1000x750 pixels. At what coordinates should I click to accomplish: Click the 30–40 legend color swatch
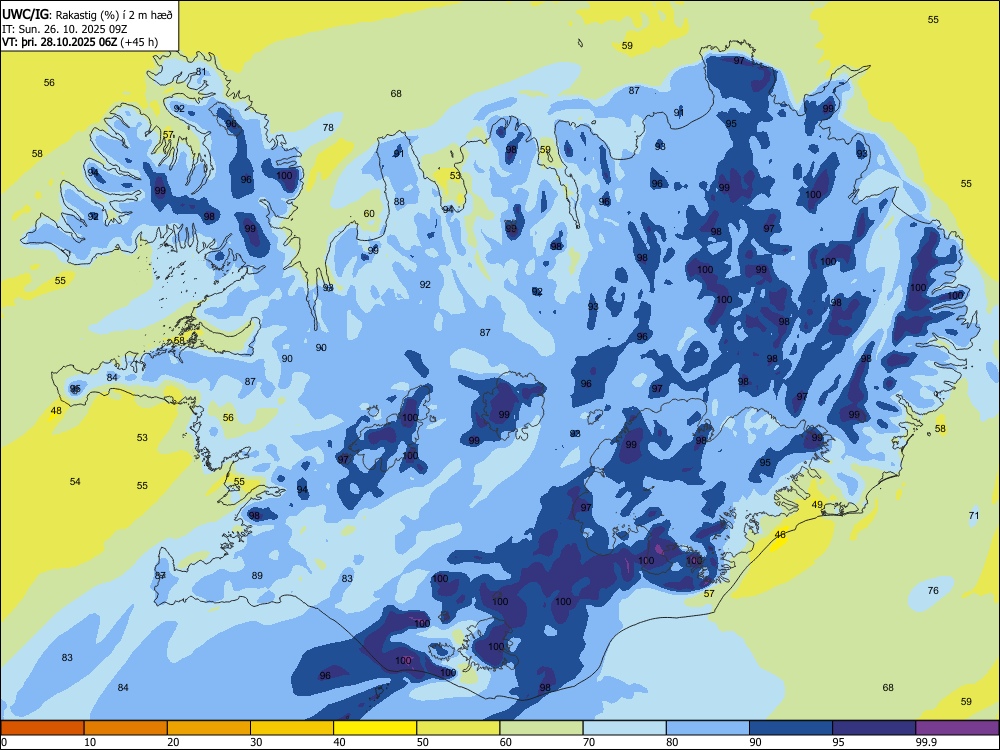[292, 728]
